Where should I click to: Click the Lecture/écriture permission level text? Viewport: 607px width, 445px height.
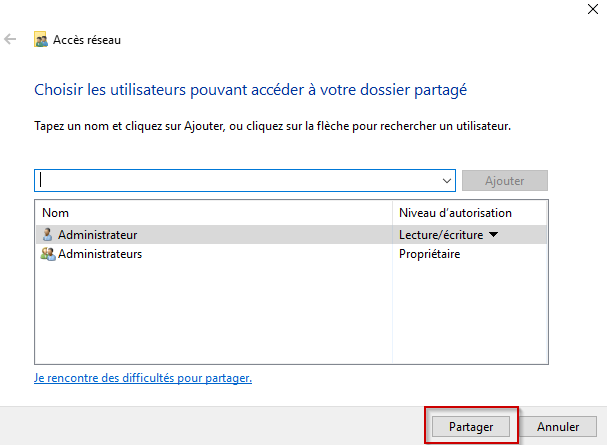pos(441,235)
